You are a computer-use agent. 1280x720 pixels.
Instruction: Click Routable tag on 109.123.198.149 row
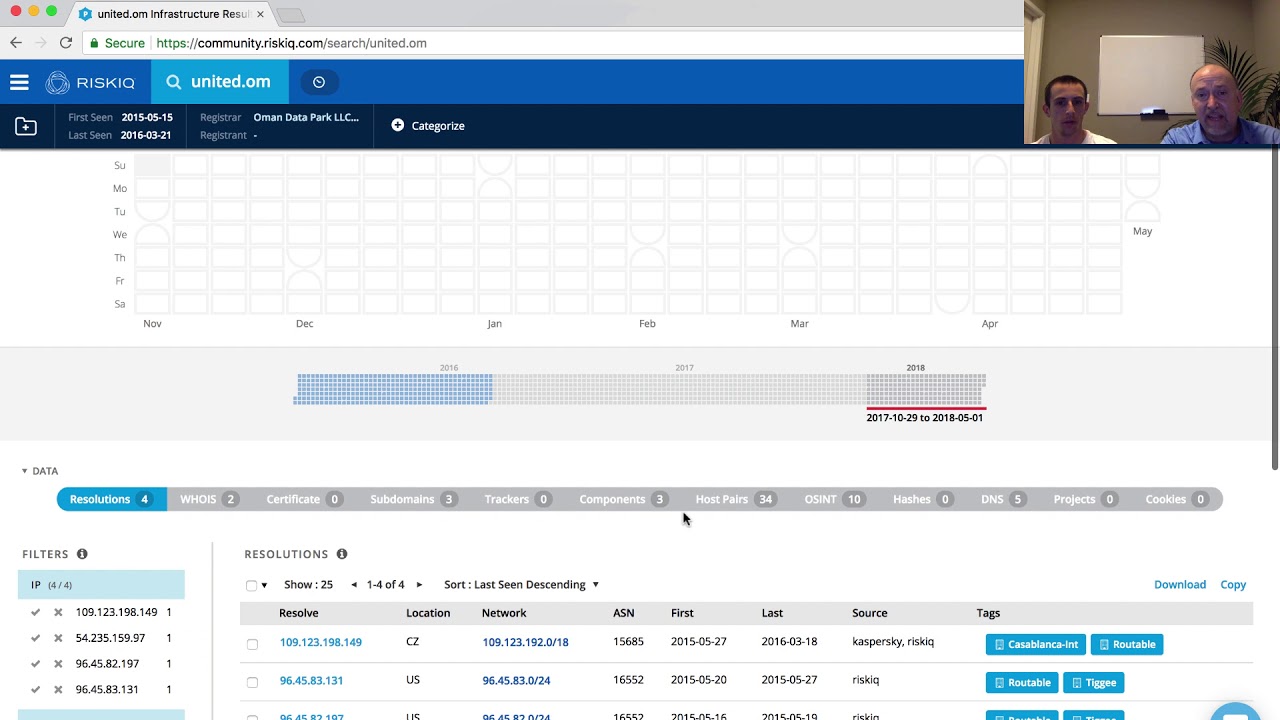point(1127,644)
